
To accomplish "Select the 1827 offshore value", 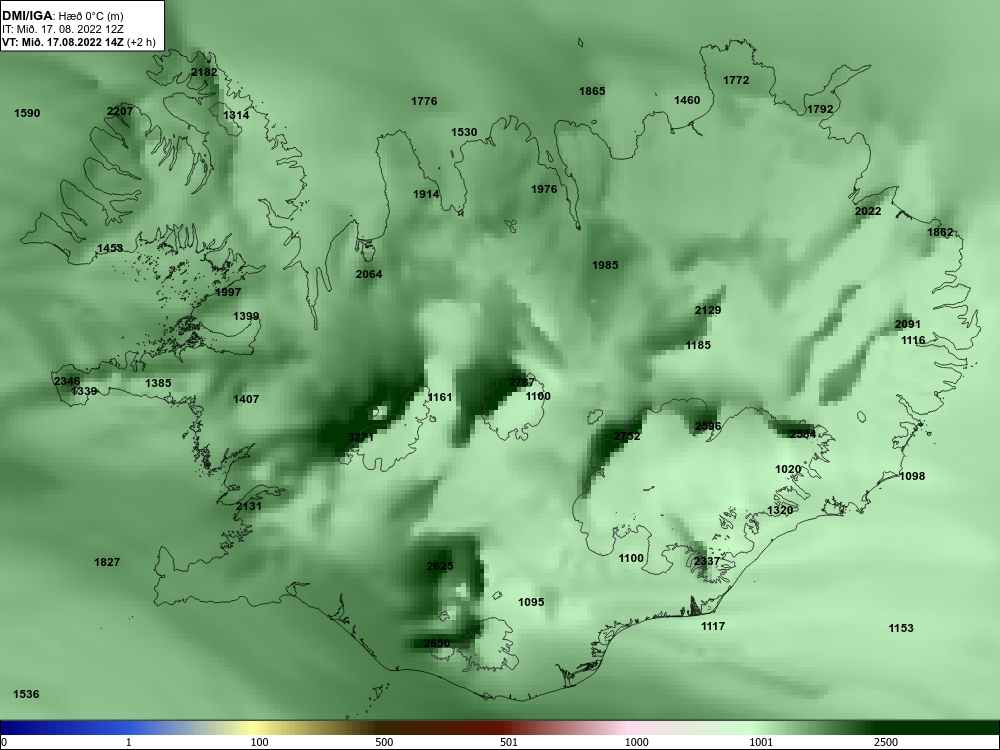I will [107, 562].
